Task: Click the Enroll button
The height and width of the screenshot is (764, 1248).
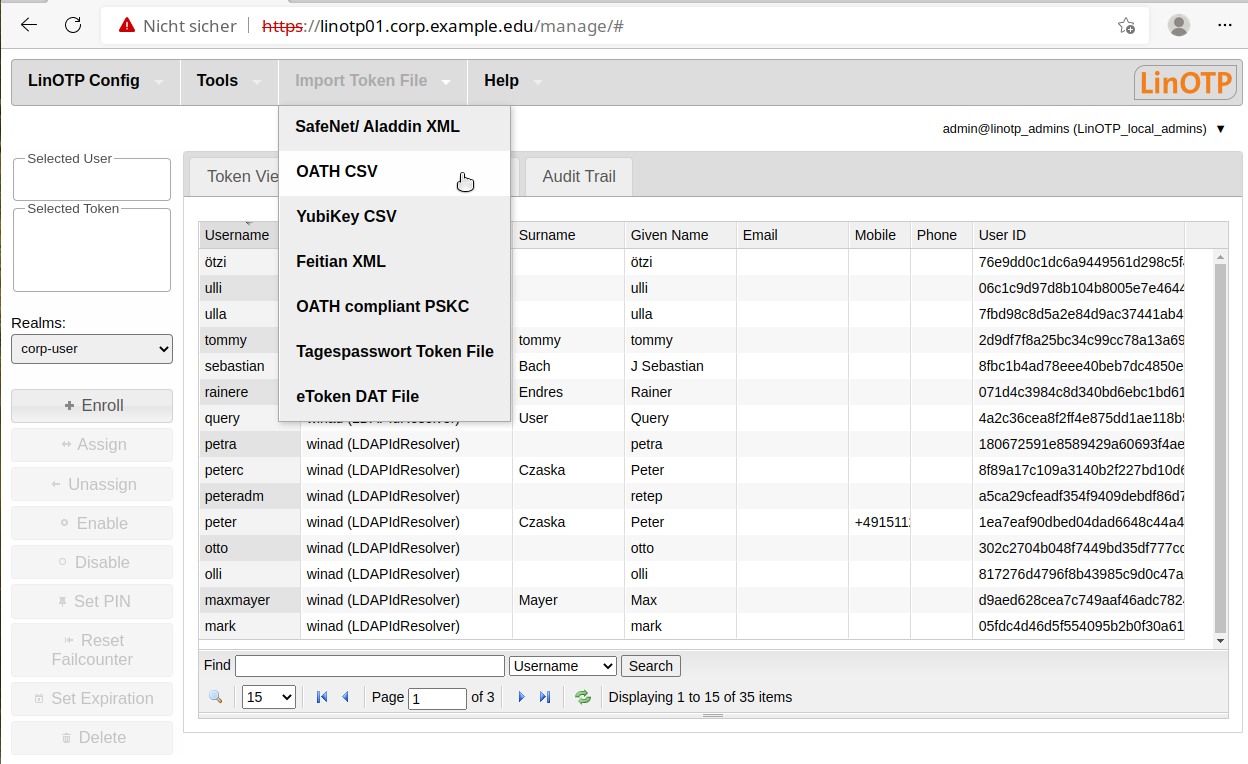Action: 91,406
